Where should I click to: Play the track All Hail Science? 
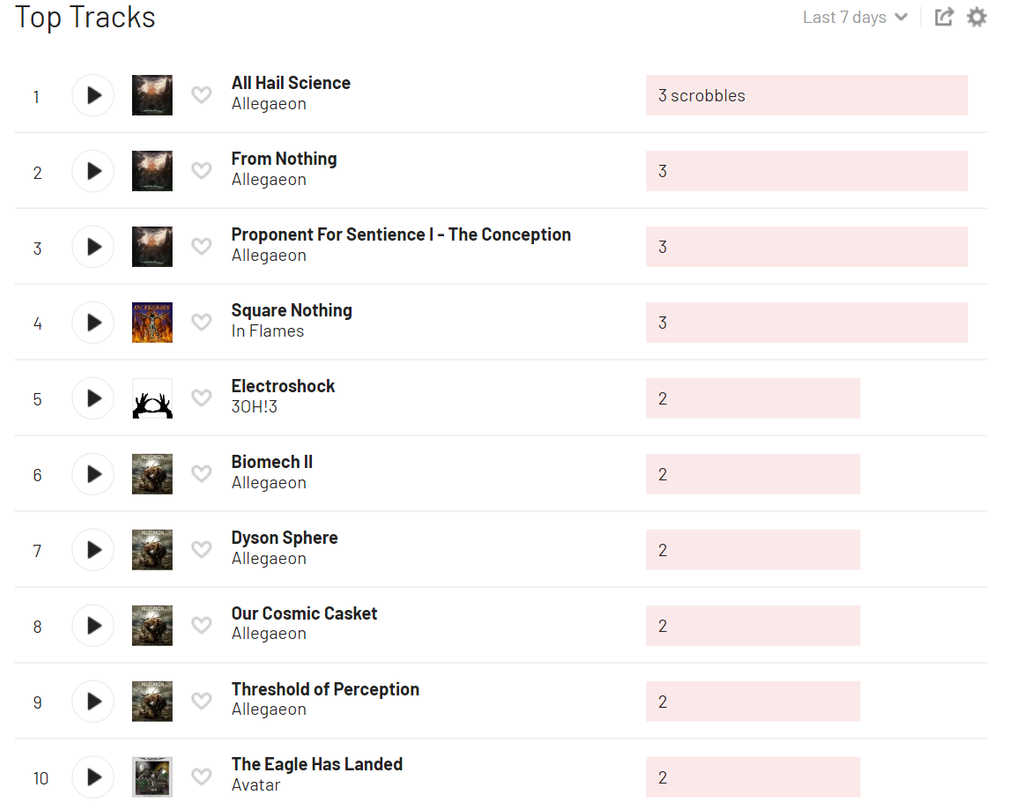click(x=93, y=95)
